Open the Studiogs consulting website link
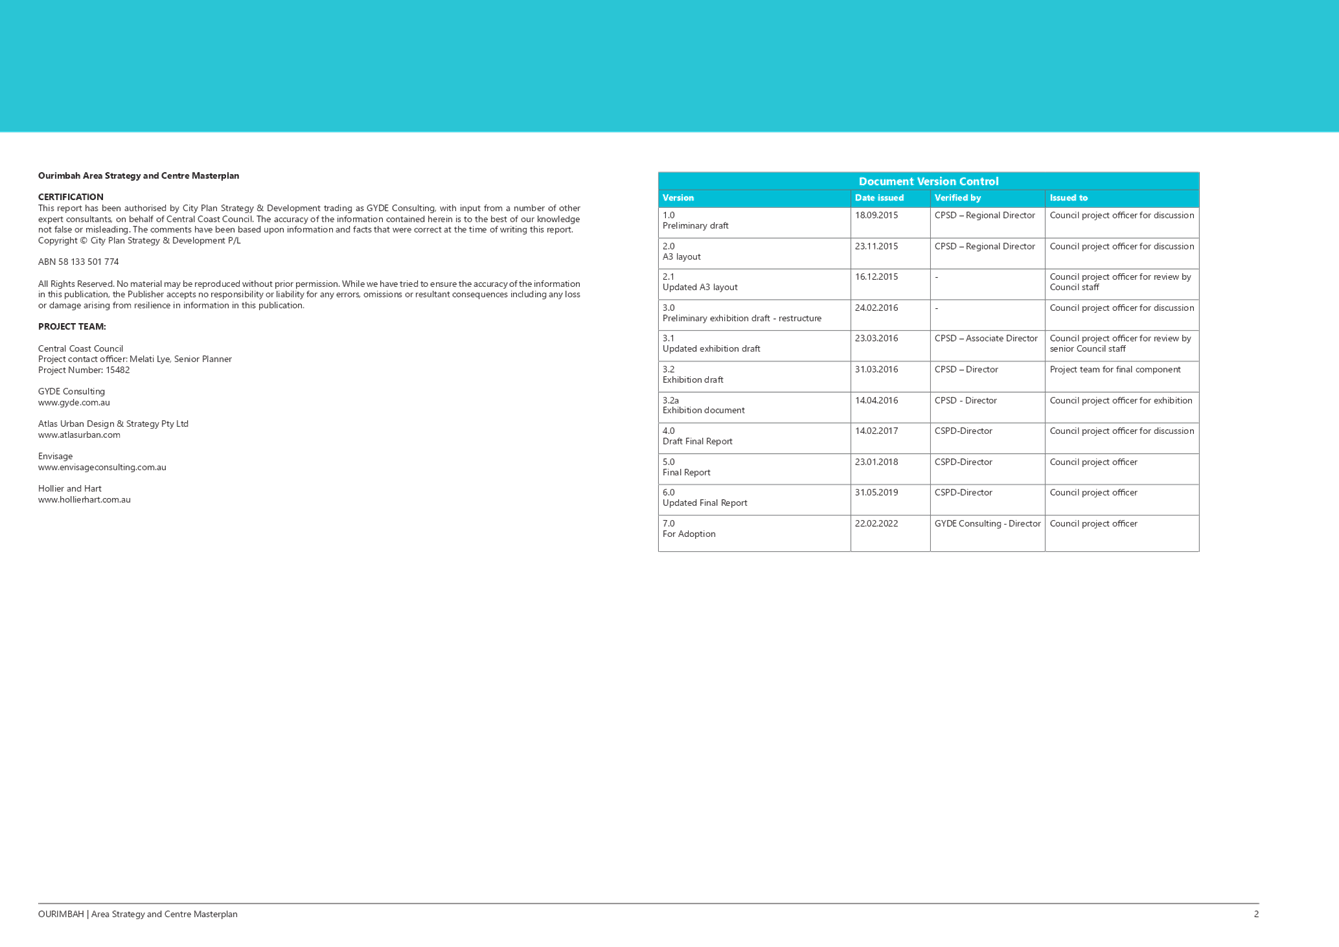This screenshot has width=1339, height=947. click(x=100, y=467)
